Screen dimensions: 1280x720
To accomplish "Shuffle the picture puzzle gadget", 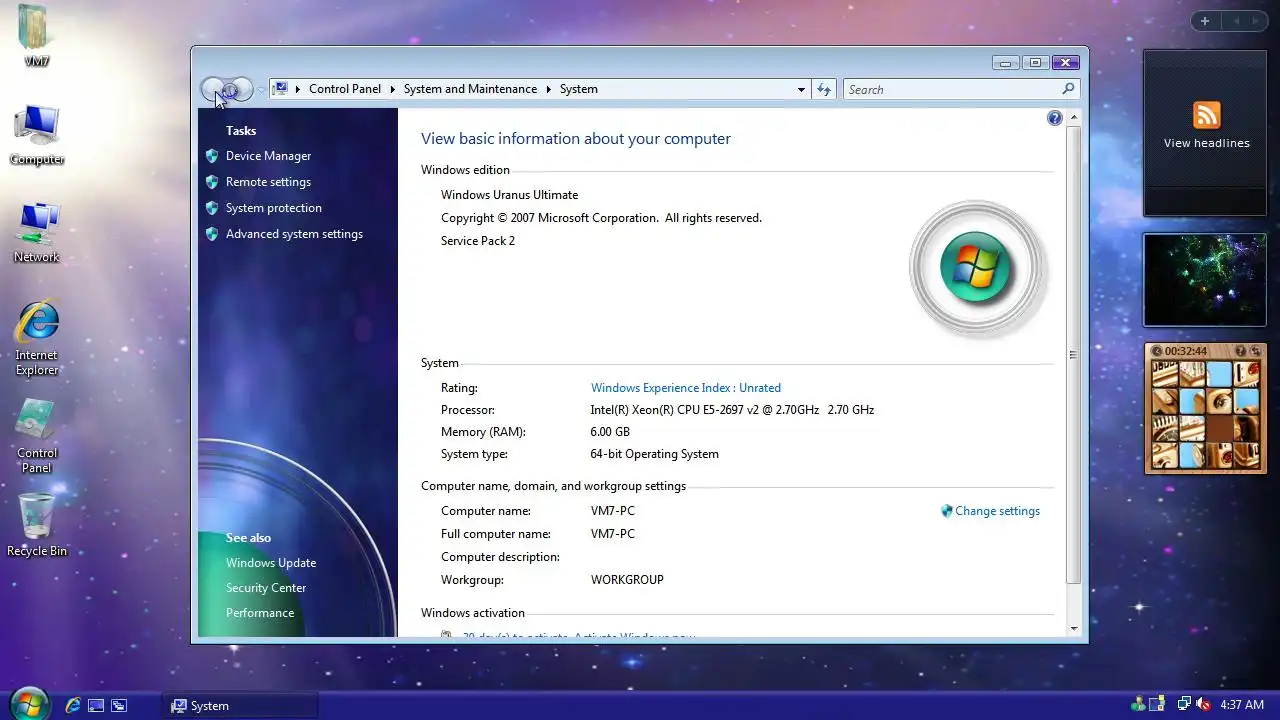I will [x=1256, y=351].
